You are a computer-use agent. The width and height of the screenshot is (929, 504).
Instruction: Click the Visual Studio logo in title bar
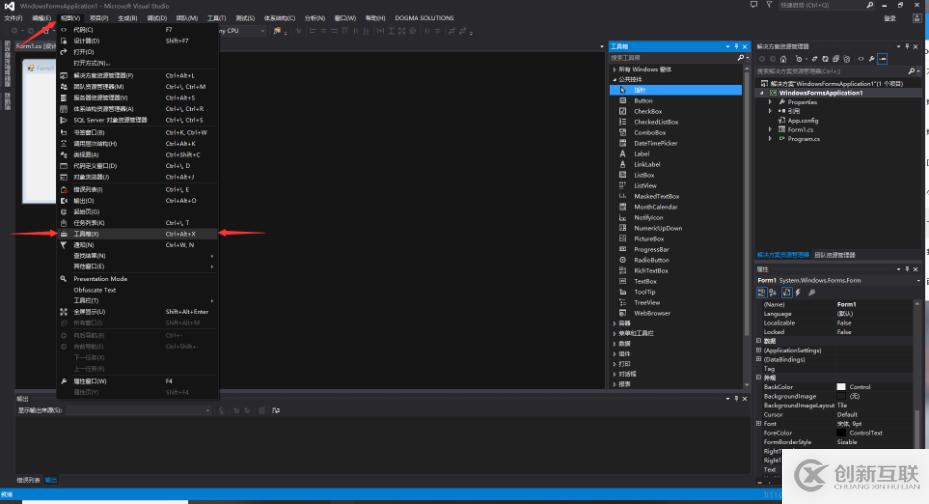pos(9,6)
